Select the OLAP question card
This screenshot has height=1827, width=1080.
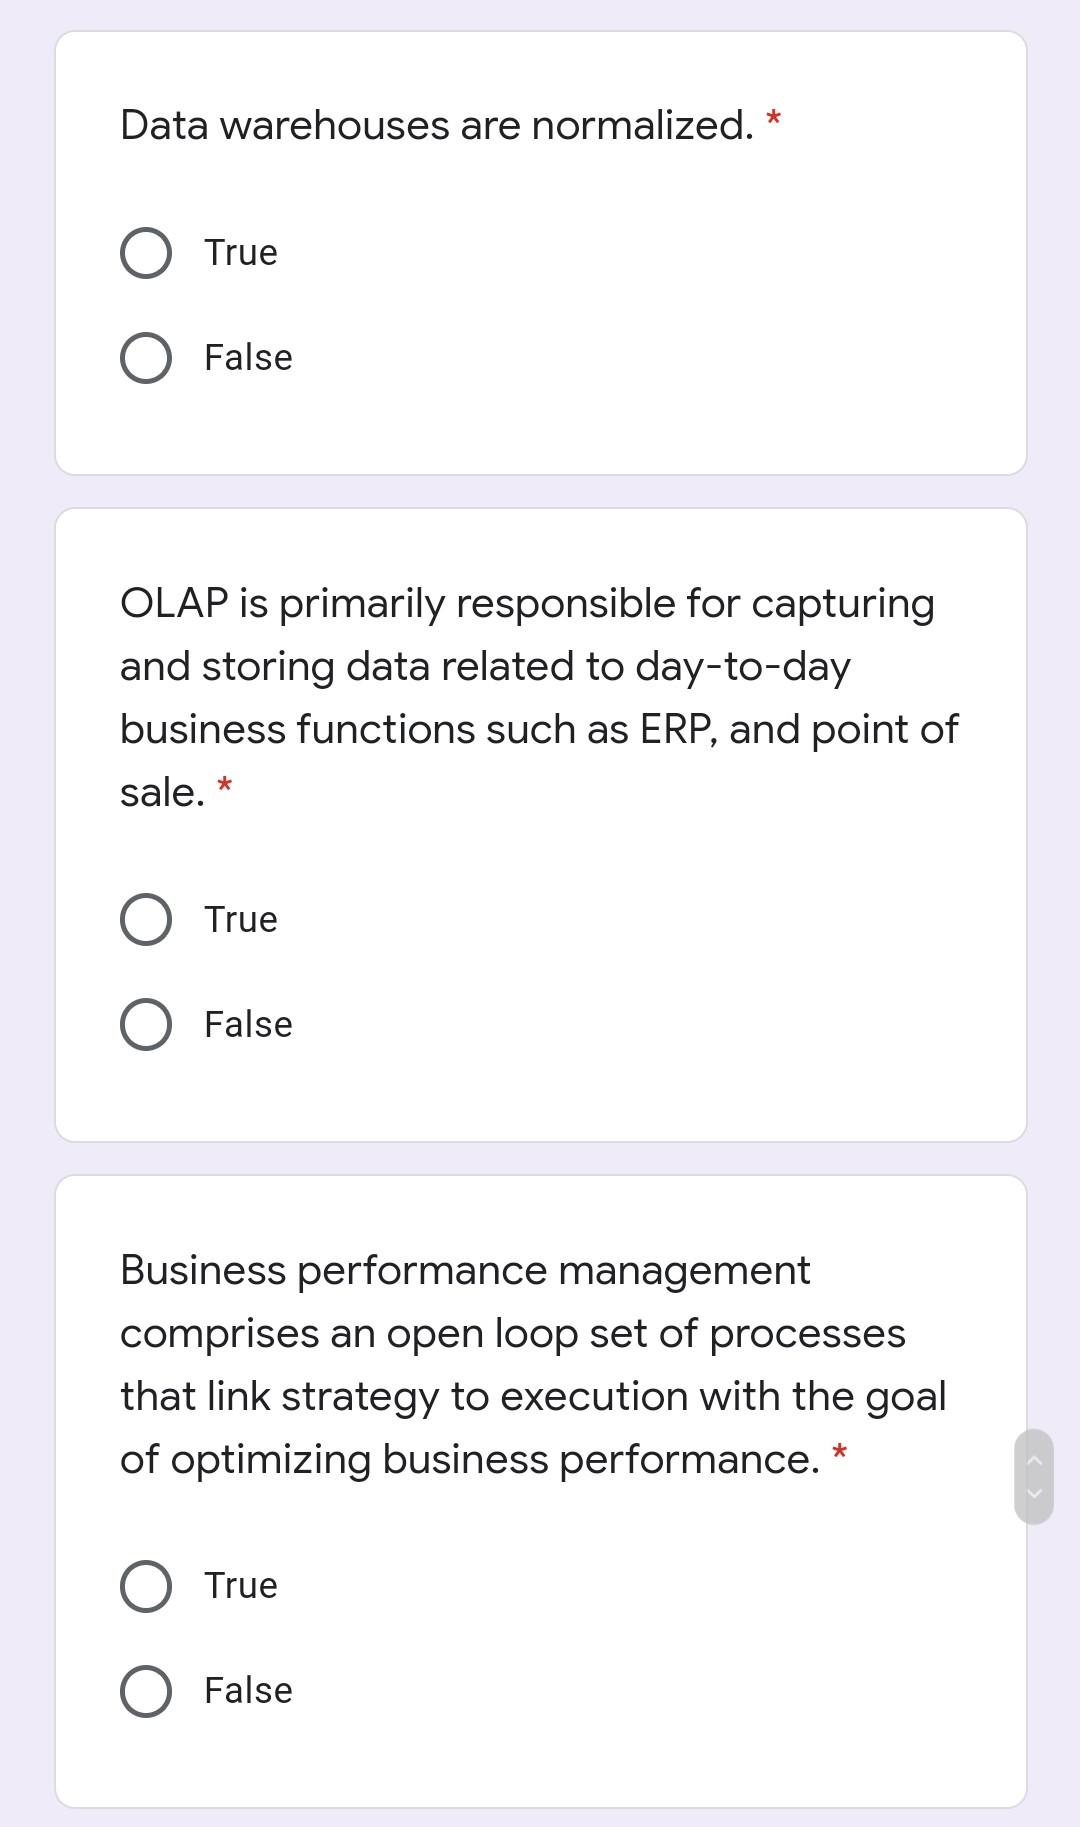coord(540,824)
